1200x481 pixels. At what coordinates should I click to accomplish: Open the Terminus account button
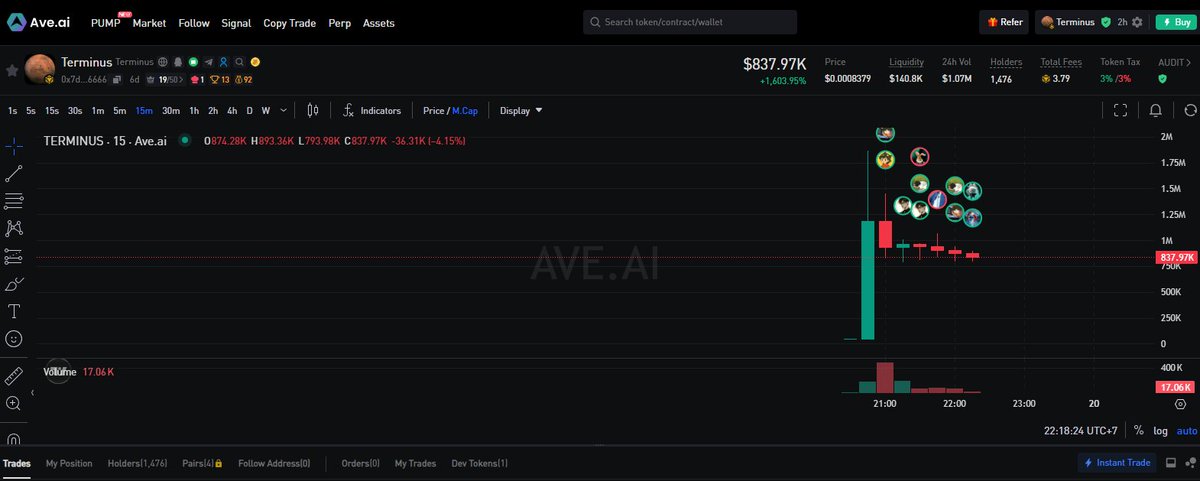click(1075, 22)
